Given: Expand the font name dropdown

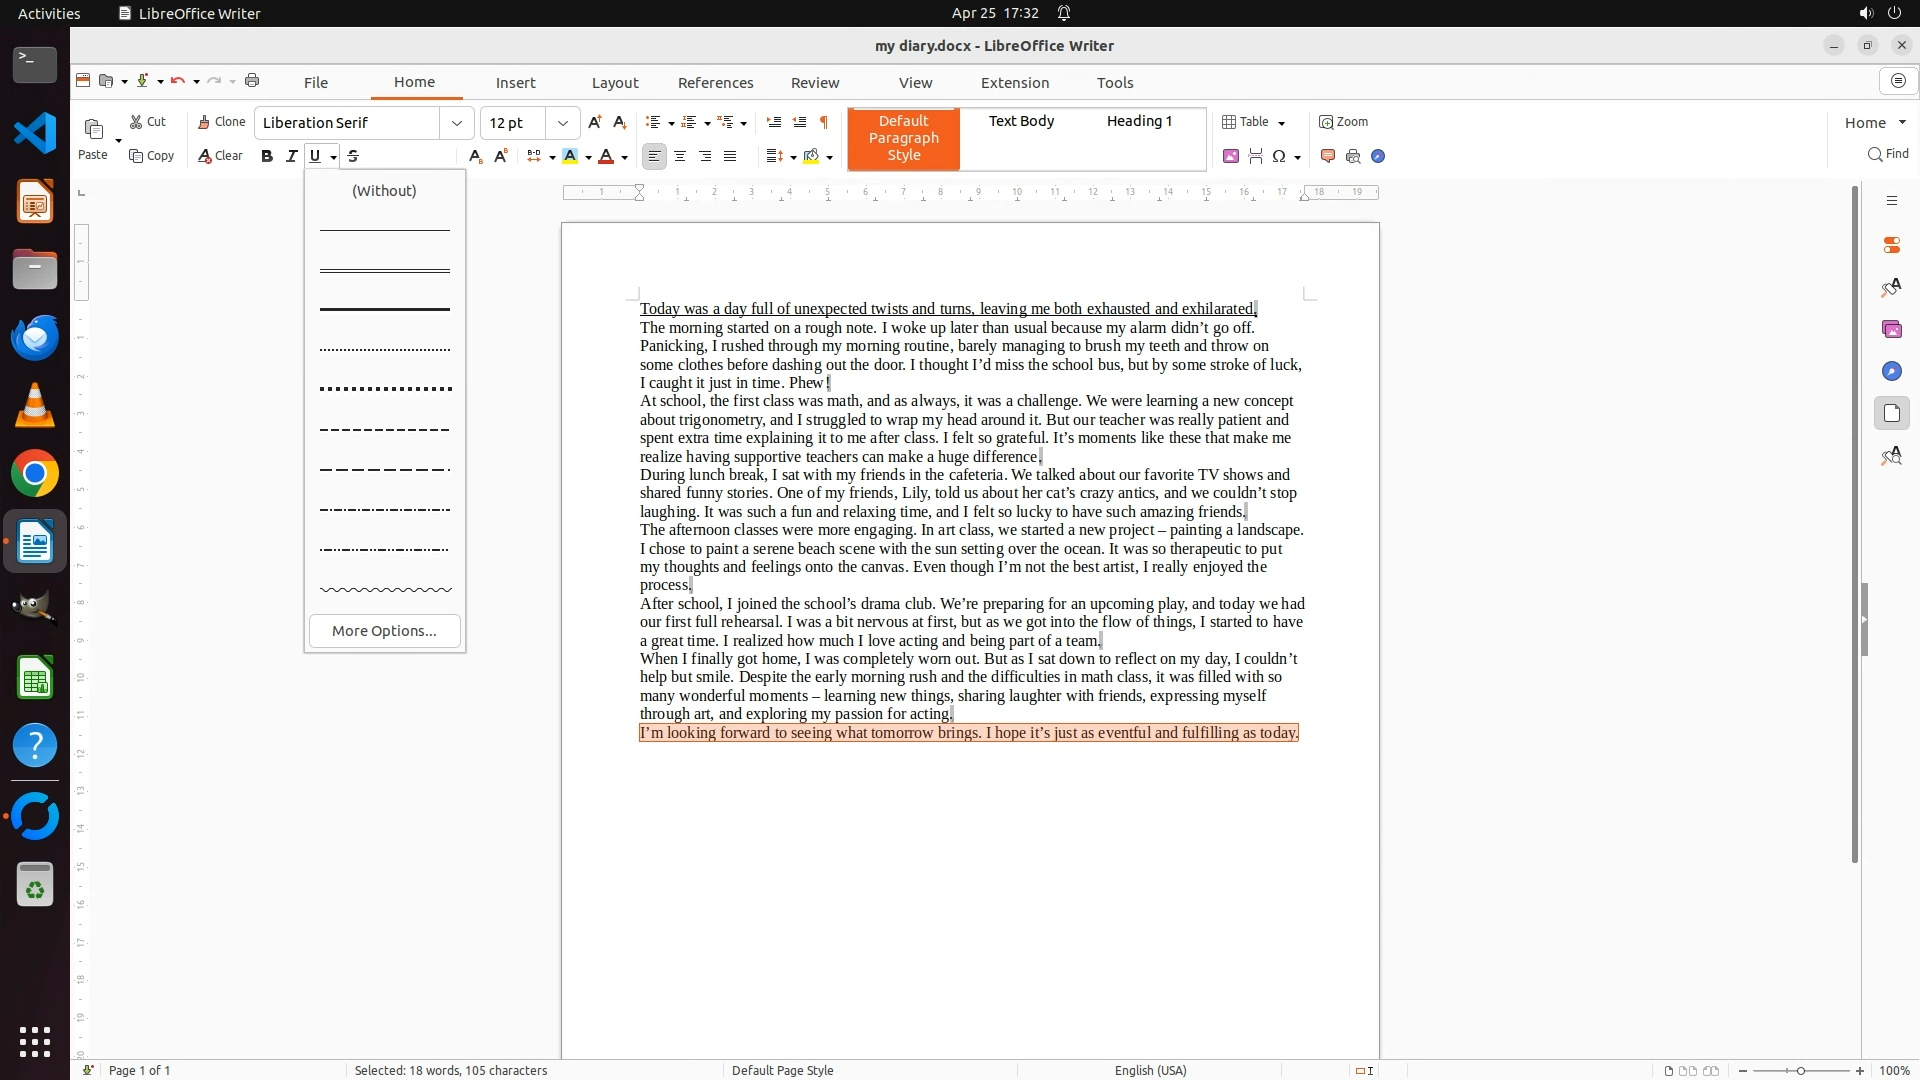Looking at the screenshot, I should click(457, 123).
